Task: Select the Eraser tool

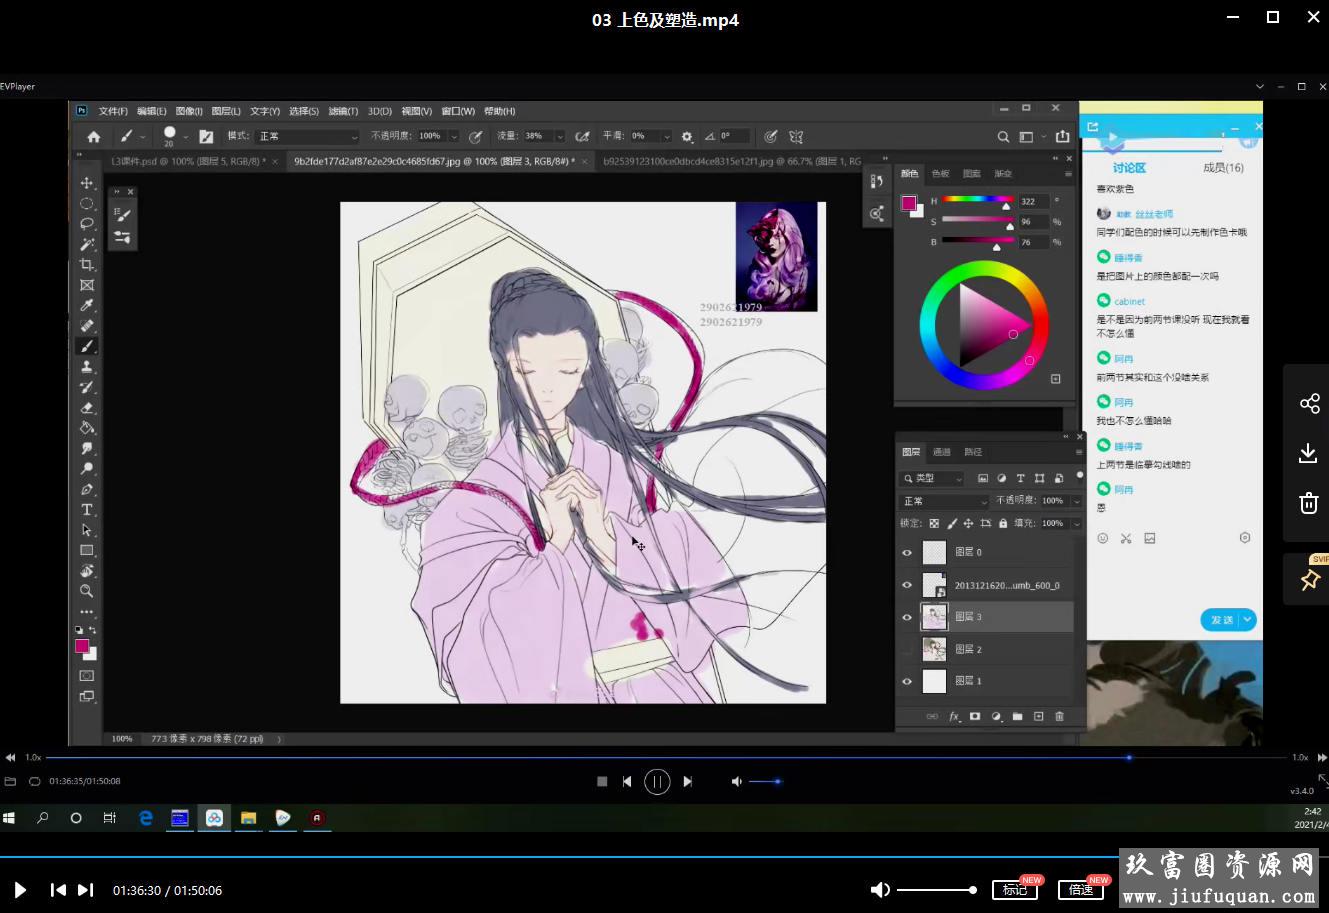Action: tap(87, 408)
